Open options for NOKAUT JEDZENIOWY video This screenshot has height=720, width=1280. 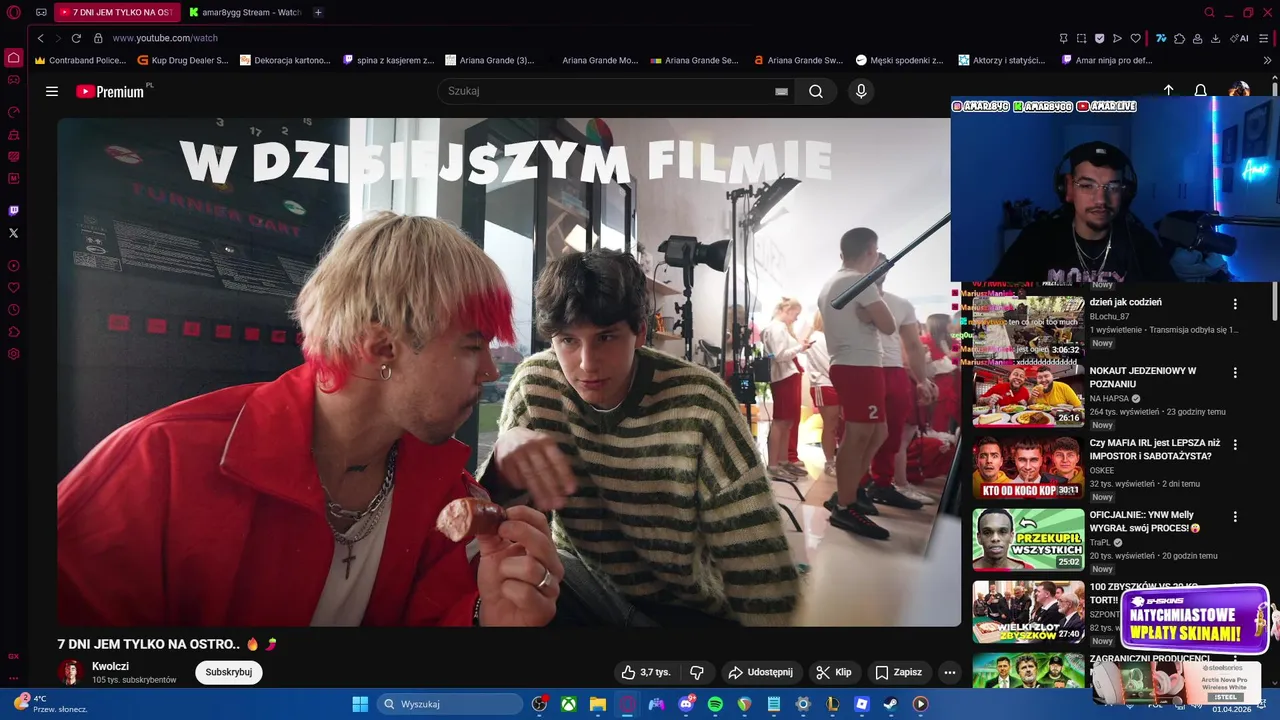pyautogui.click(x=1235, y=373)
